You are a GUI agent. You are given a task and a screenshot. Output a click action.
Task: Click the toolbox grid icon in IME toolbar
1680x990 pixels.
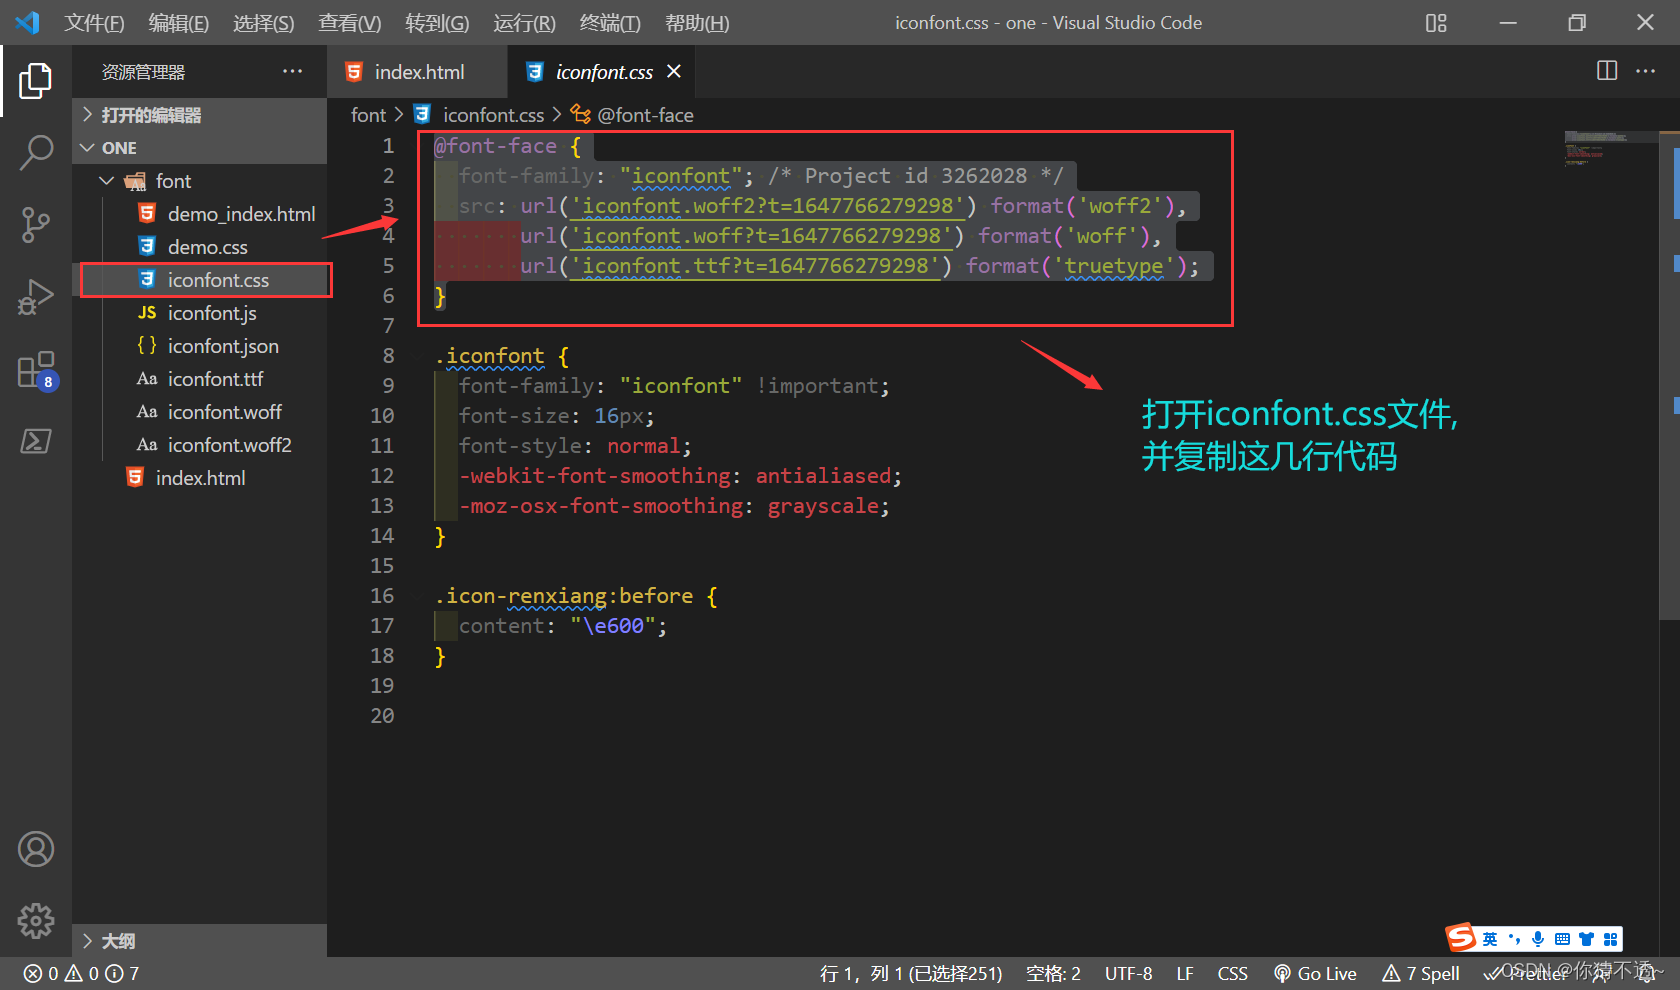click(x=1610, y=939)
